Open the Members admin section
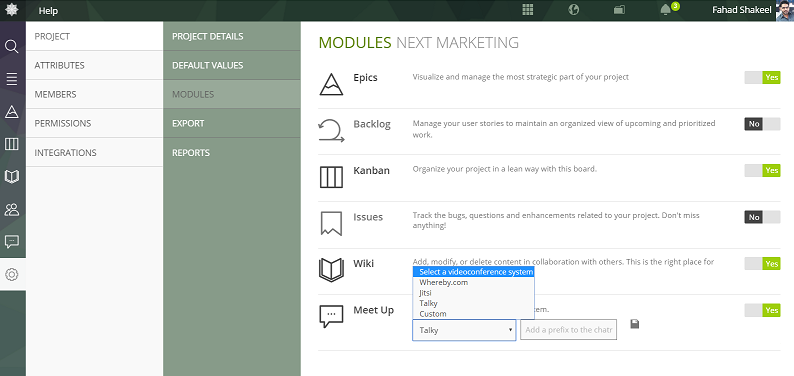This screenshot has height=376, width=794. click(94, 94)
